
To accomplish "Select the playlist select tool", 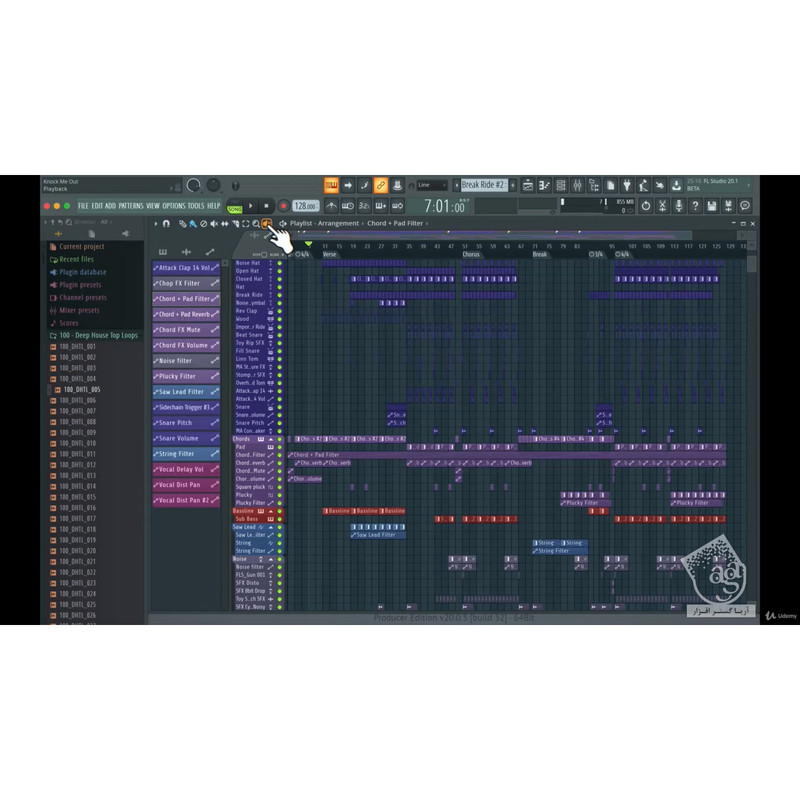I will [x=245, y=223].
